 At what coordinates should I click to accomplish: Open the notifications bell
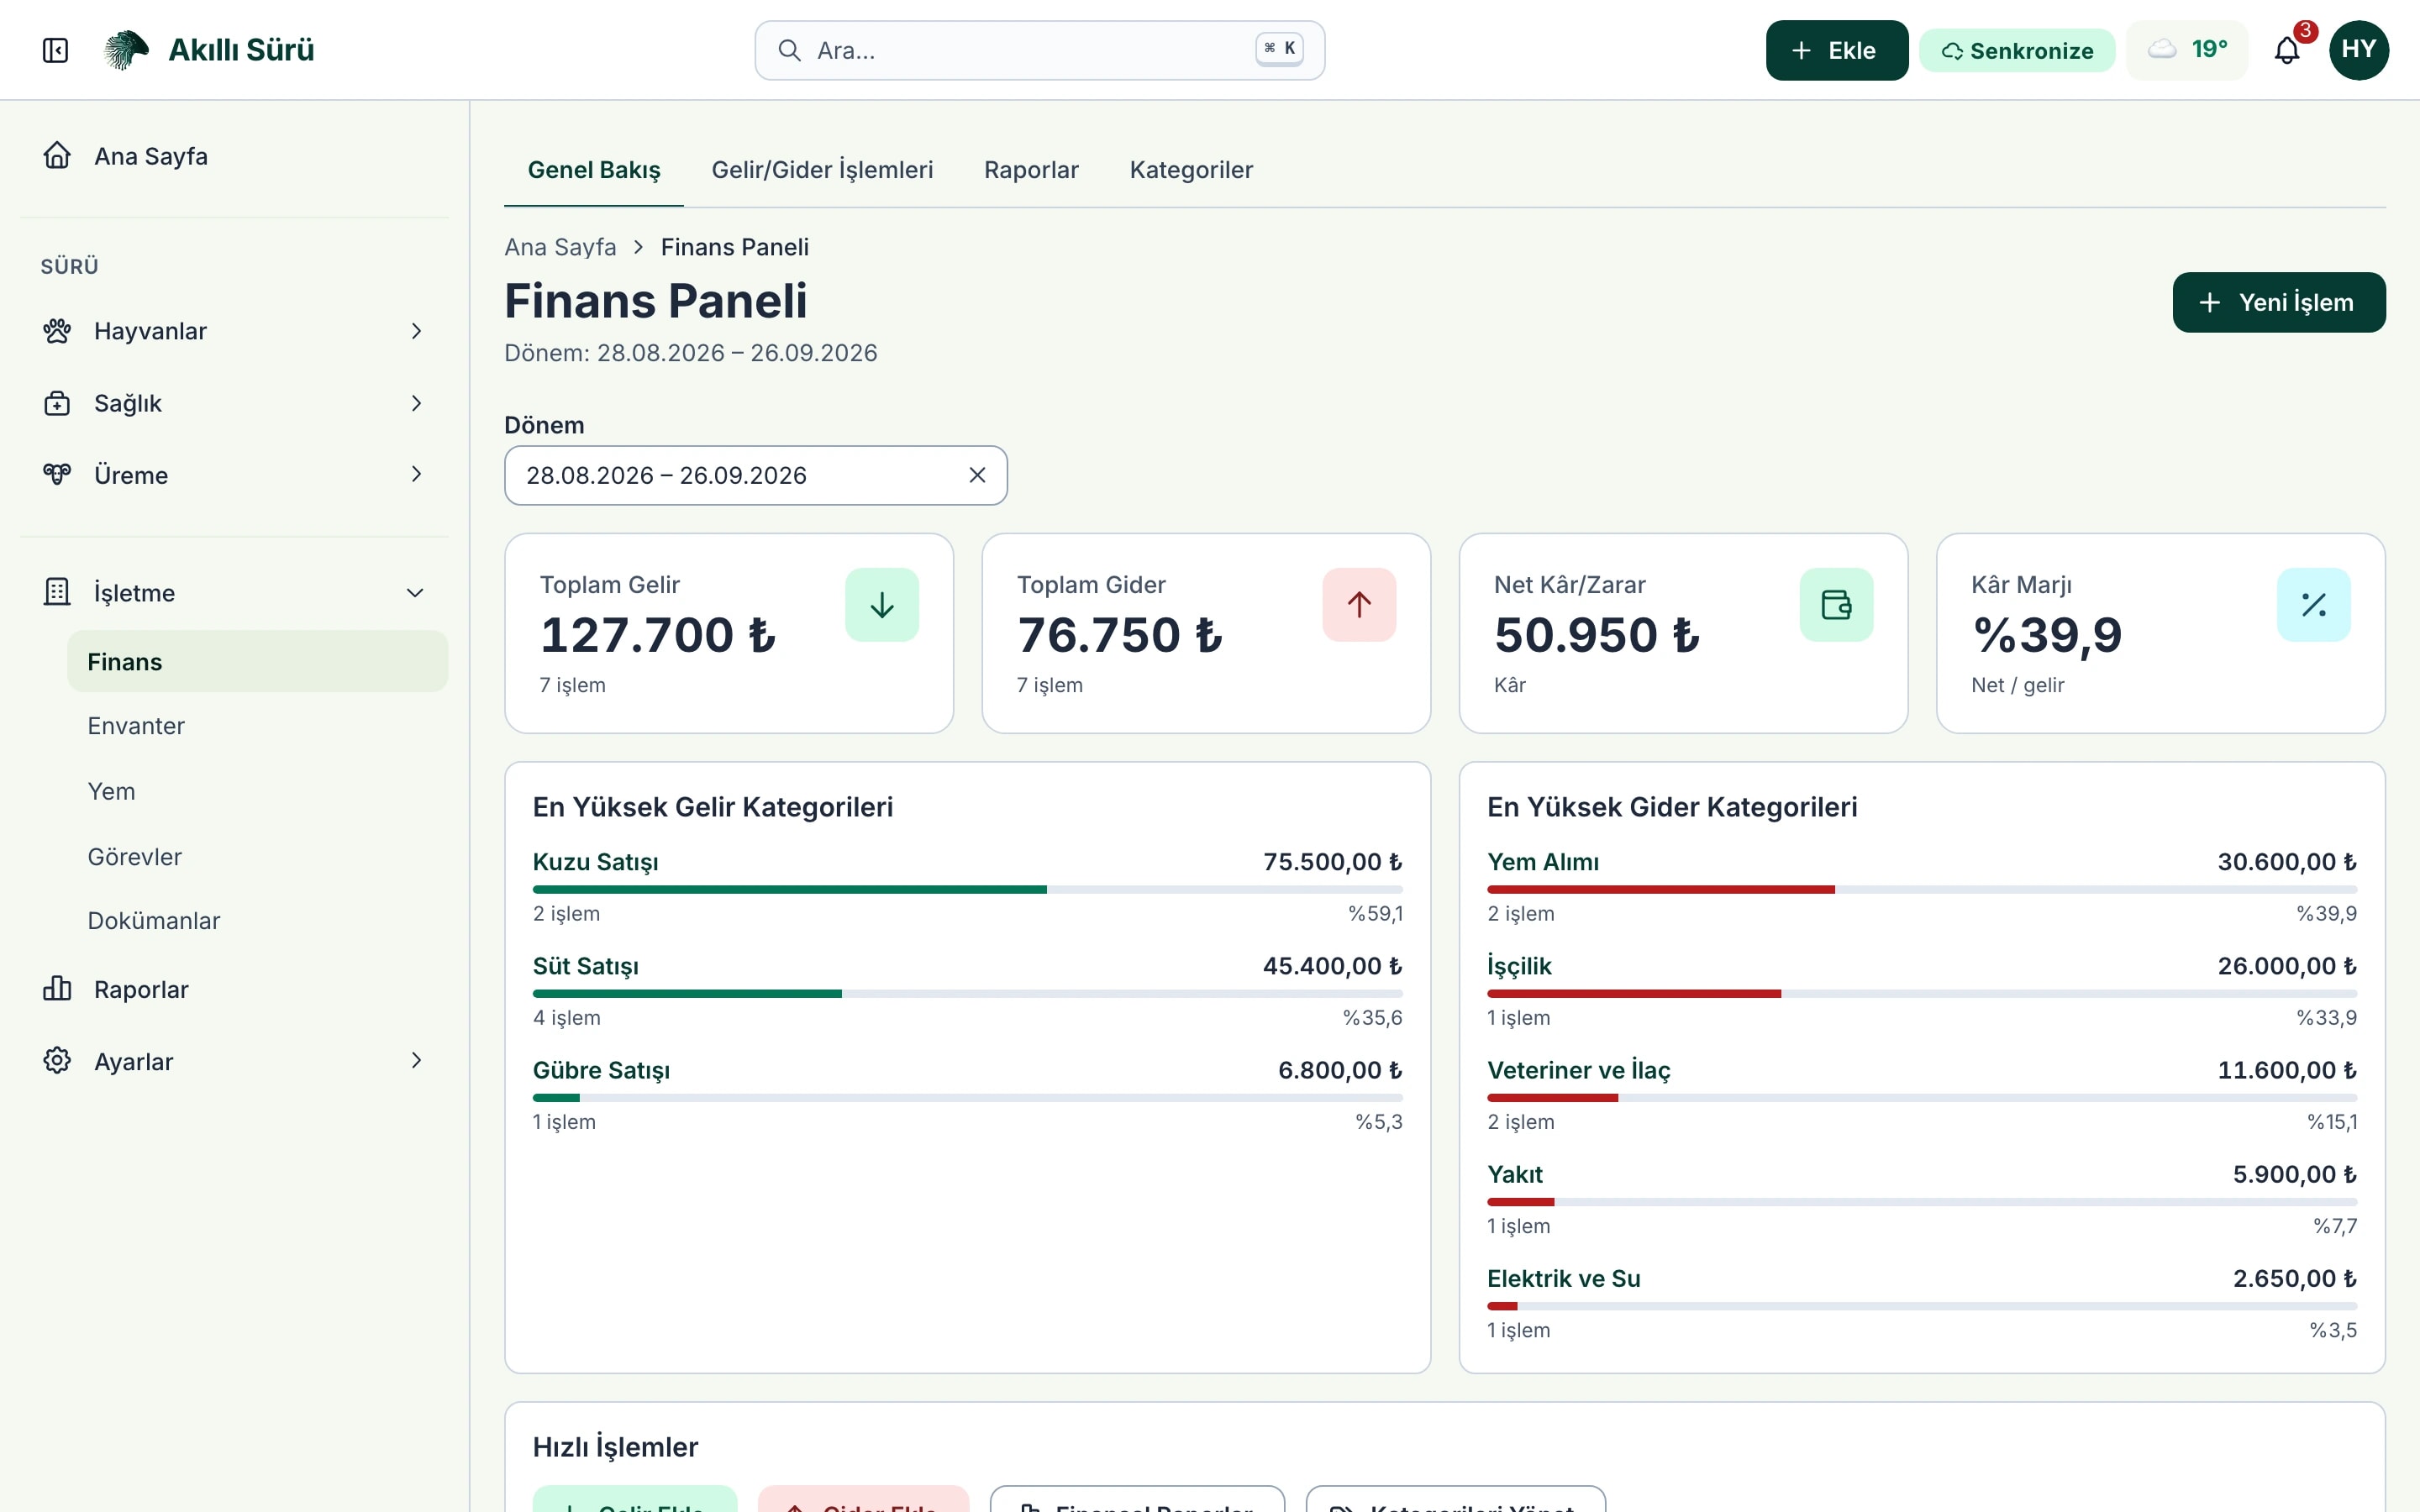coord(2286,50)
